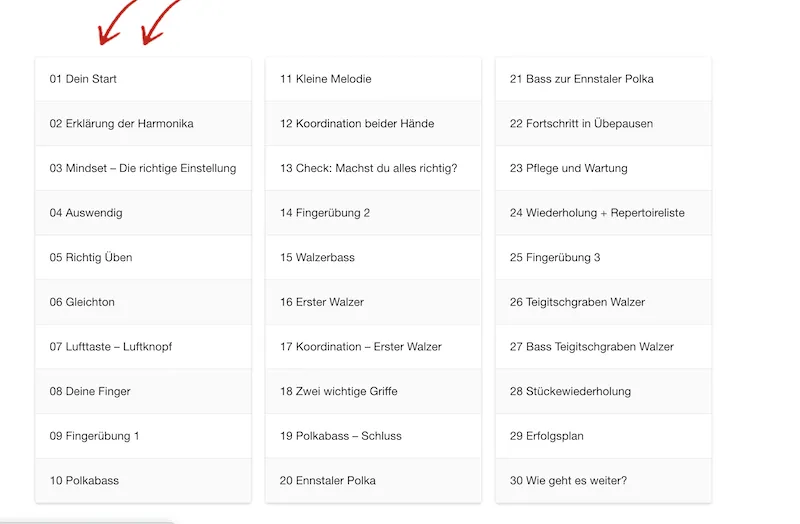Select 02 Erklärung der Harmonika
The height and width of the screenshot is (524, 800).
tap(143, 123)
